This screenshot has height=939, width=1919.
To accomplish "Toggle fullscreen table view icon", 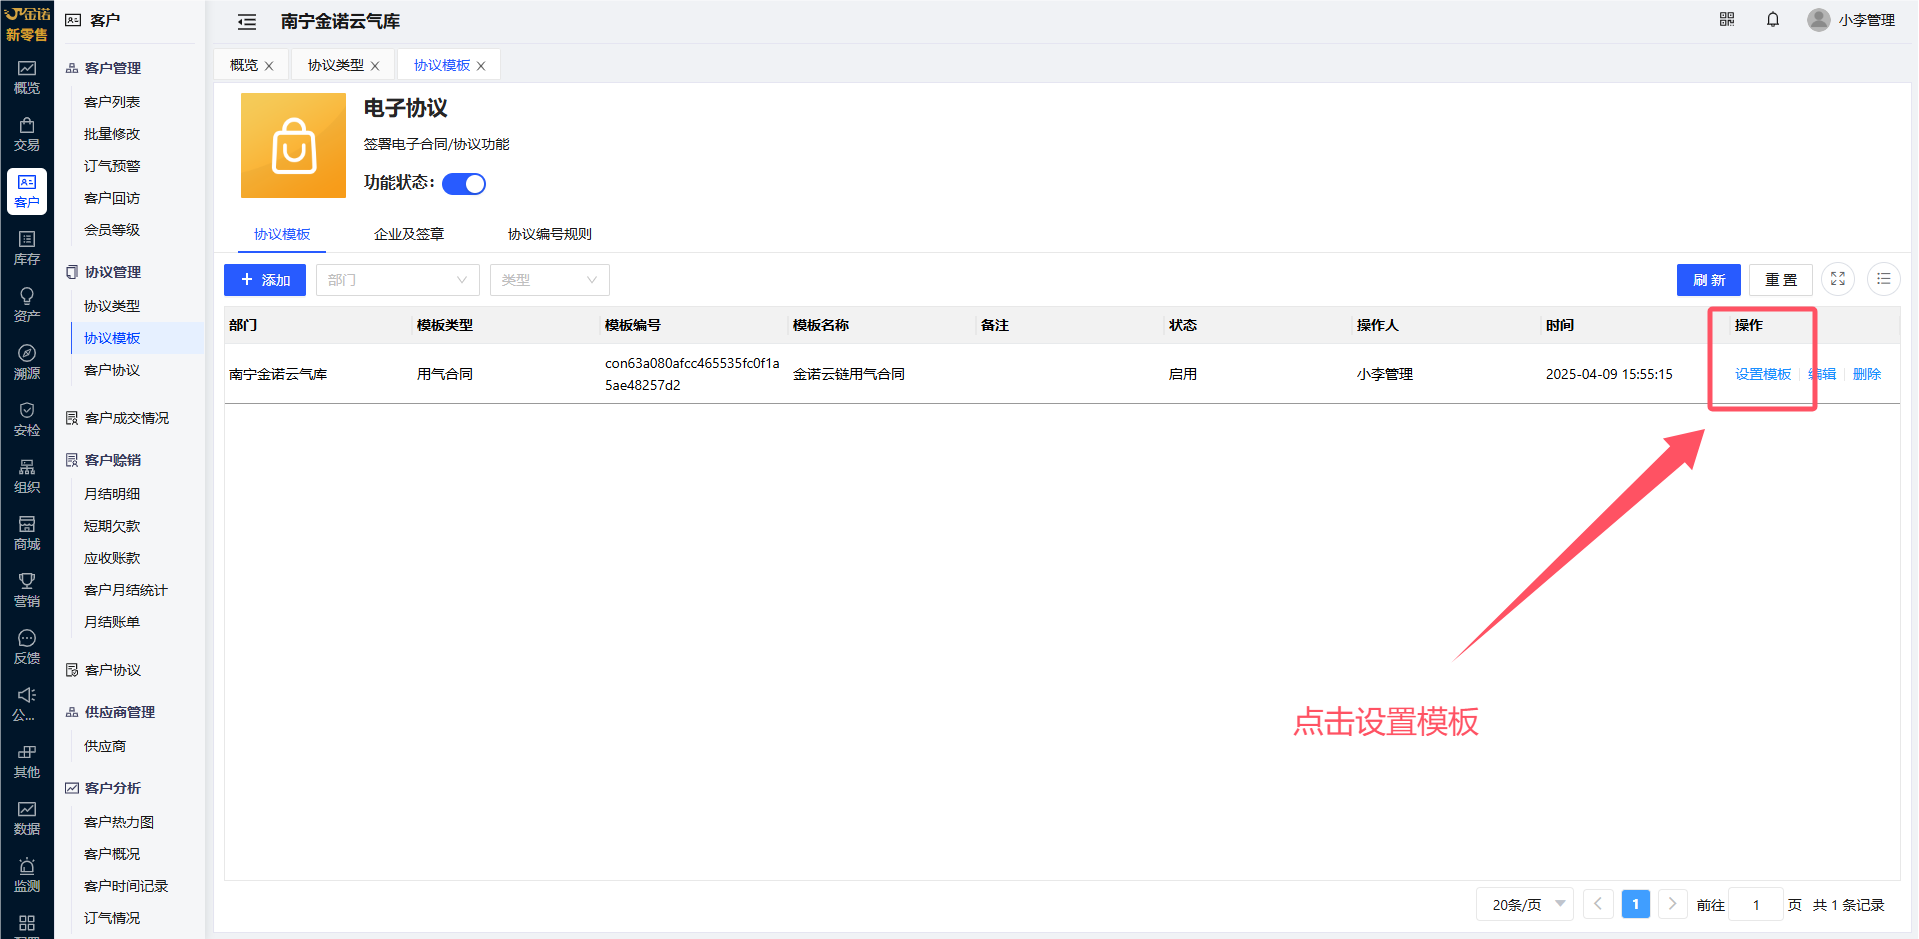I will point(1838,280).
